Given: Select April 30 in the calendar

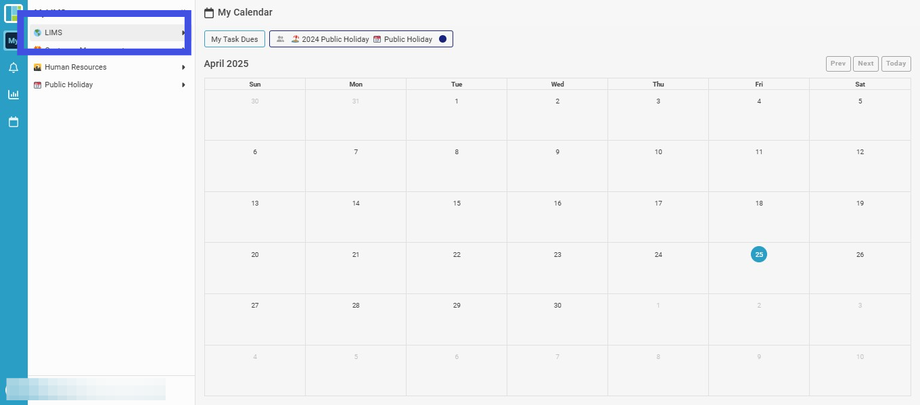Looking at the screenshot, I should 557,319.
